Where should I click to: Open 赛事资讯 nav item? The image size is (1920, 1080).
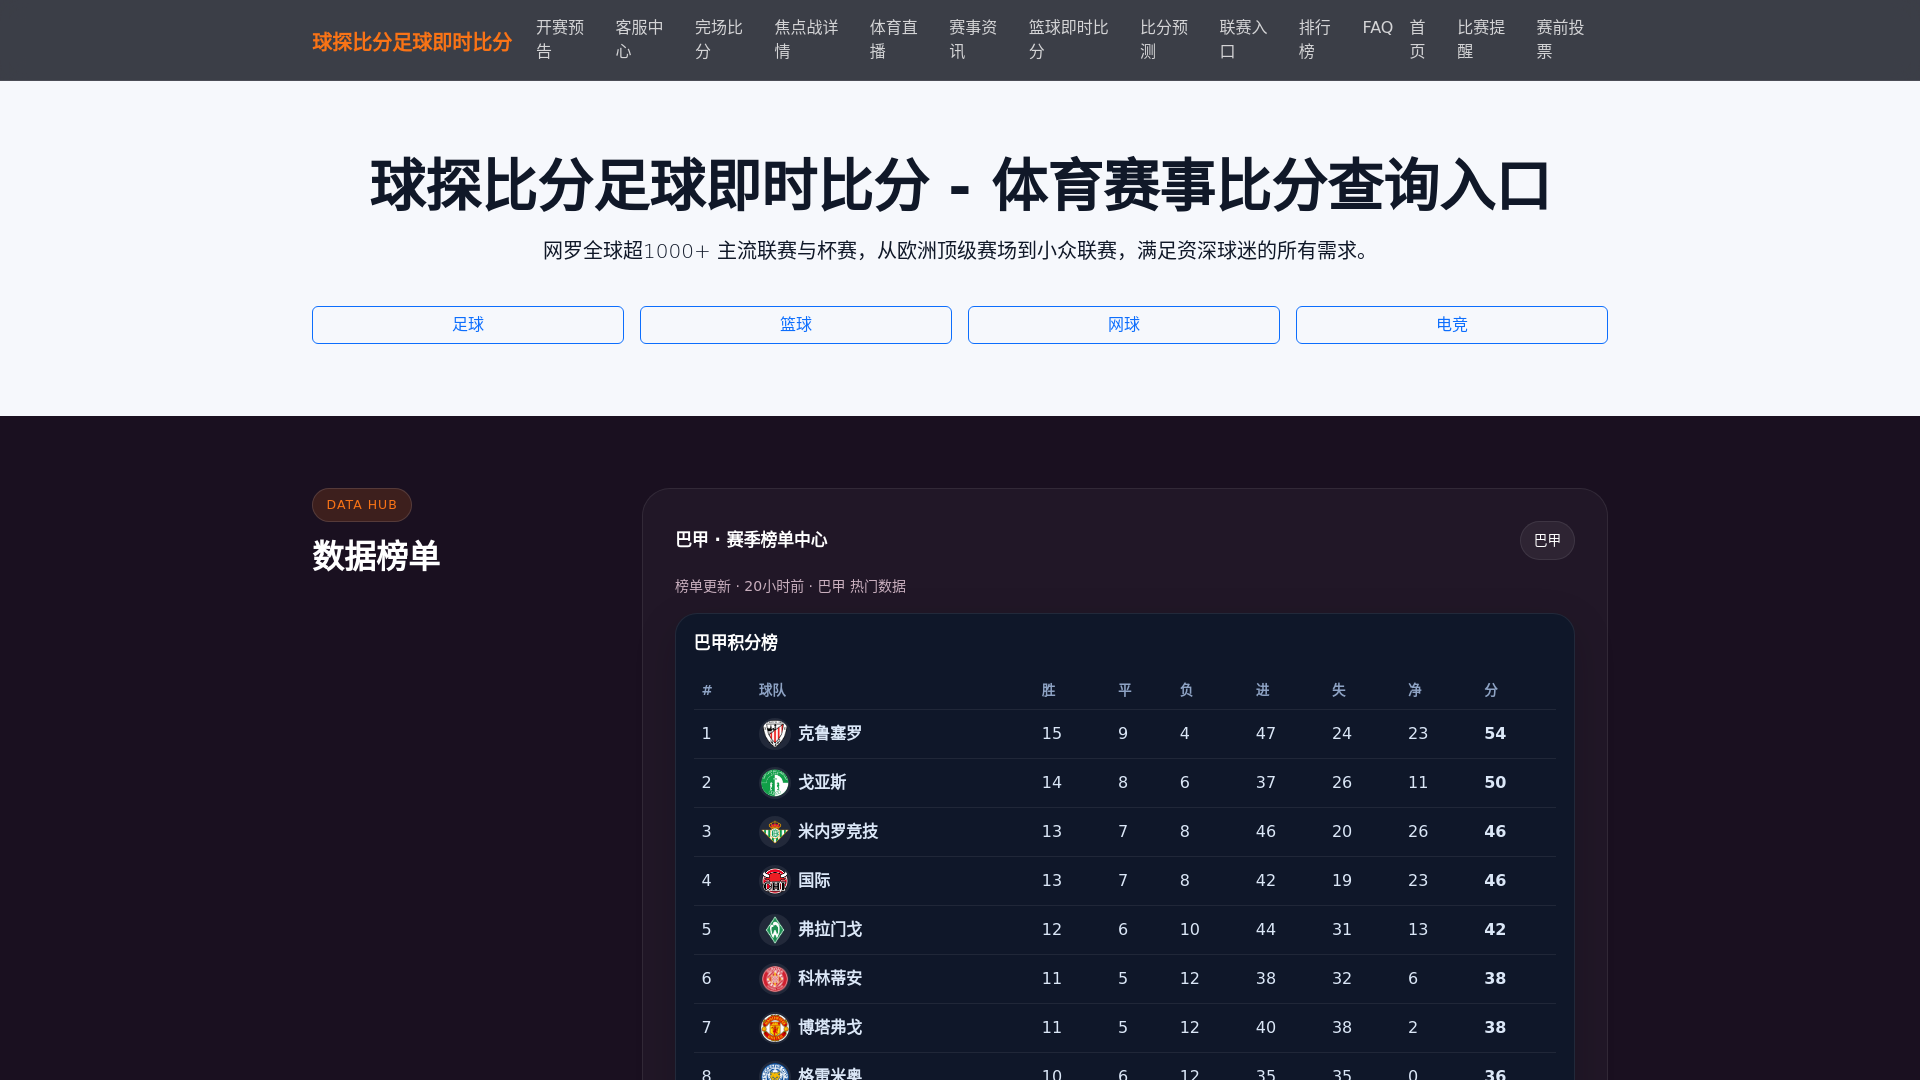973,40
